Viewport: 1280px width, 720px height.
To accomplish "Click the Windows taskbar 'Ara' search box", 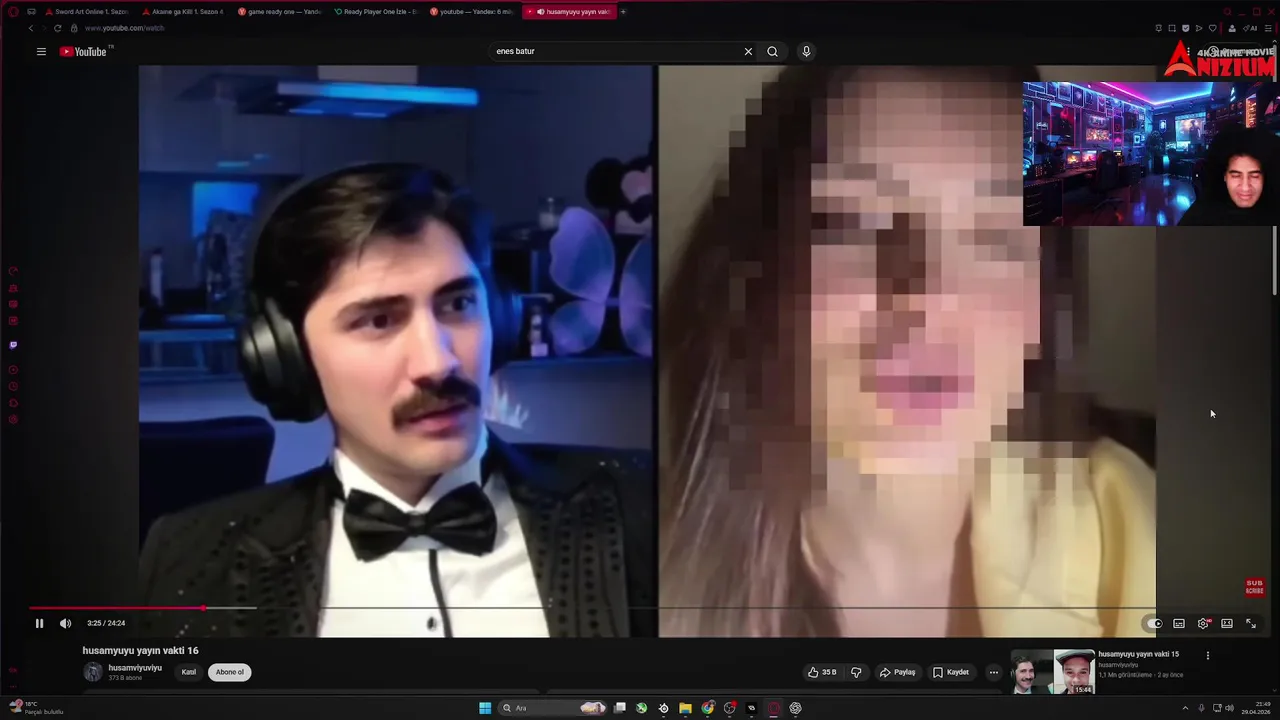I will 554,708.
